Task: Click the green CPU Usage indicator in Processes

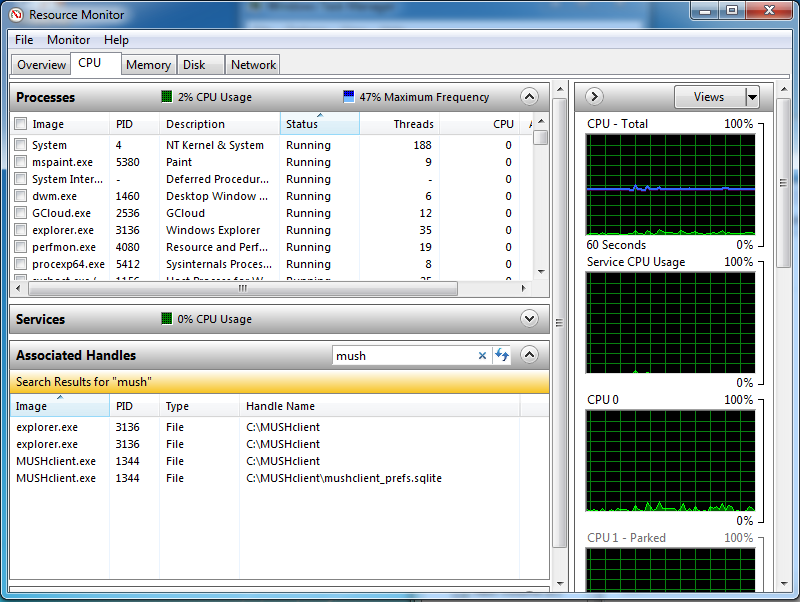Action: 167,96
